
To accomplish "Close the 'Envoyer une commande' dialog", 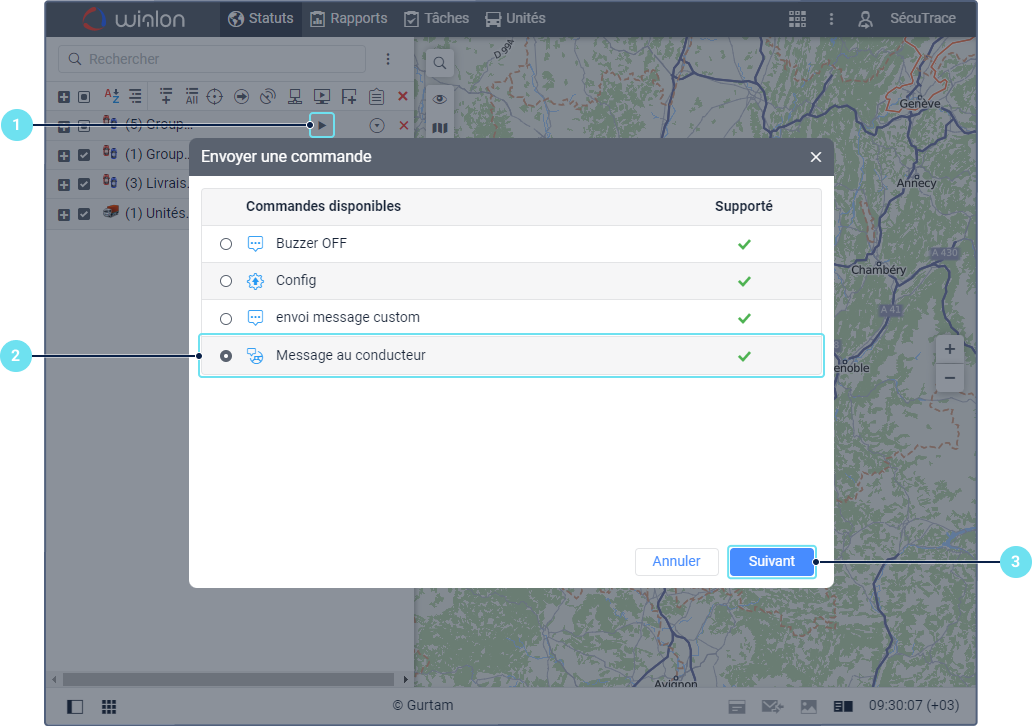I will coord(816,157).
